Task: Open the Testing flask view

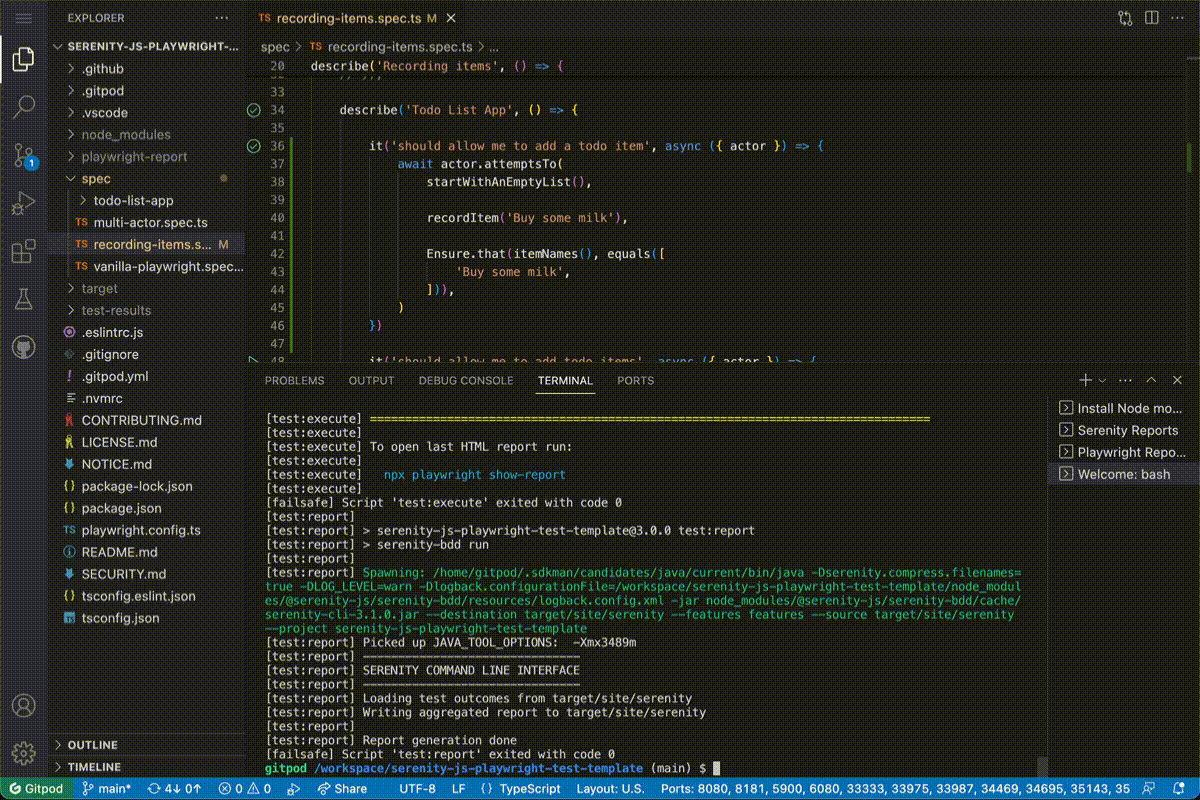Action: coord(24,299)
